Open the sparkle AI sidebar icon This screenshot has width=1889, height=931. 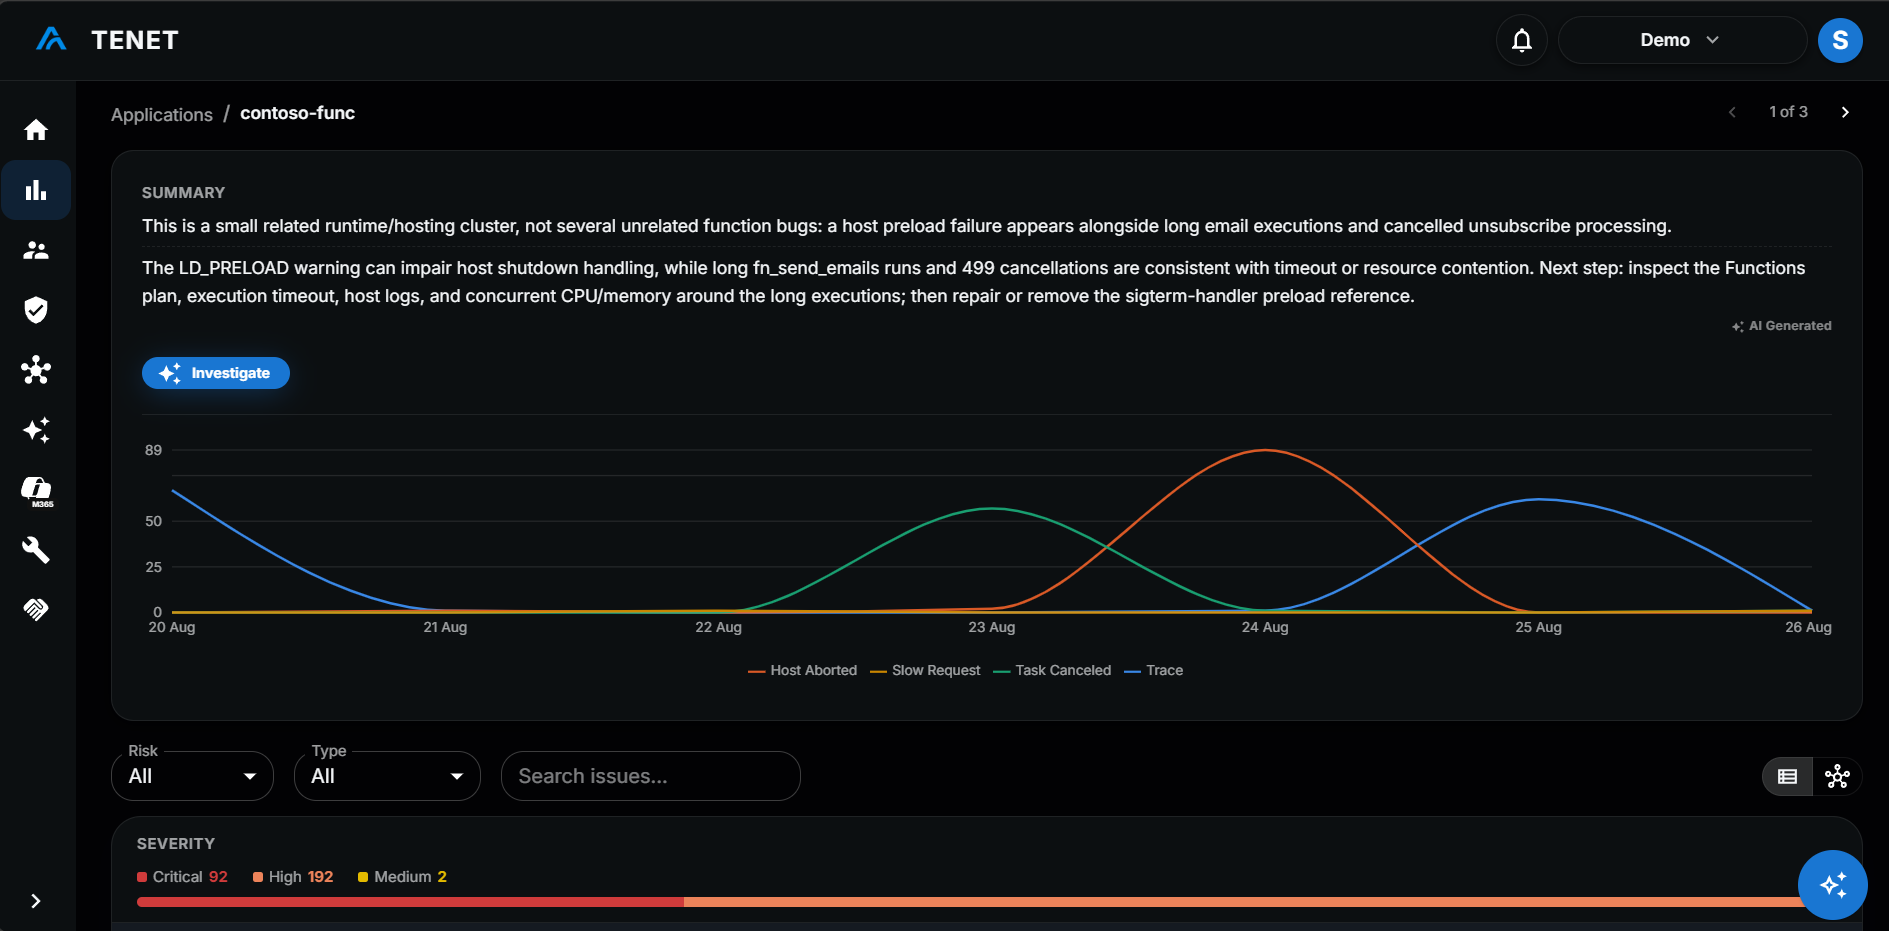pyautogui.click(x=36, y=430)
